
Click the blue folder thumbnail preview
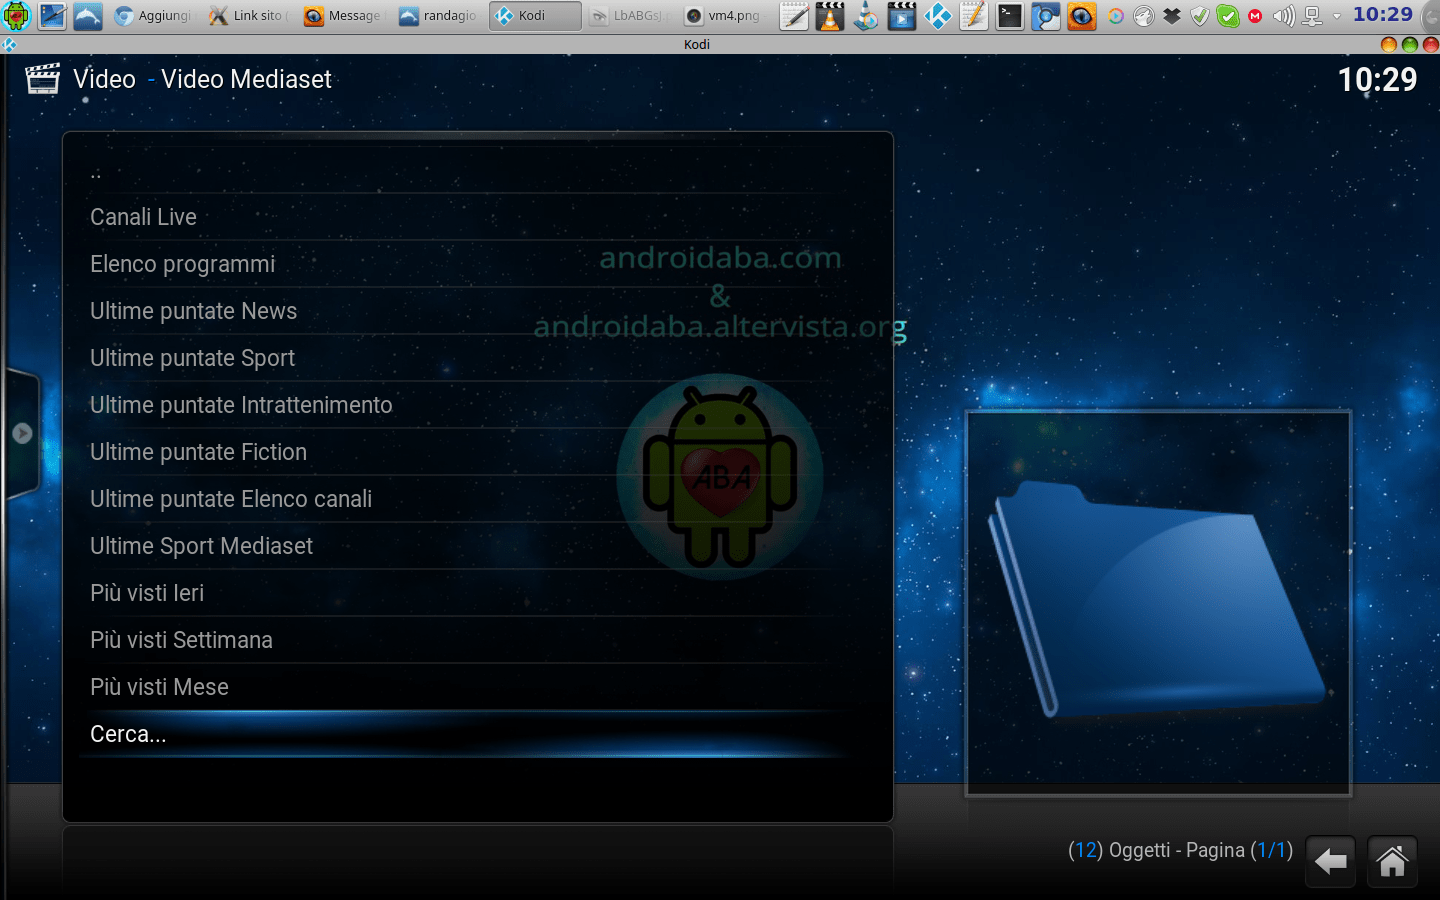pos(1158,603)
